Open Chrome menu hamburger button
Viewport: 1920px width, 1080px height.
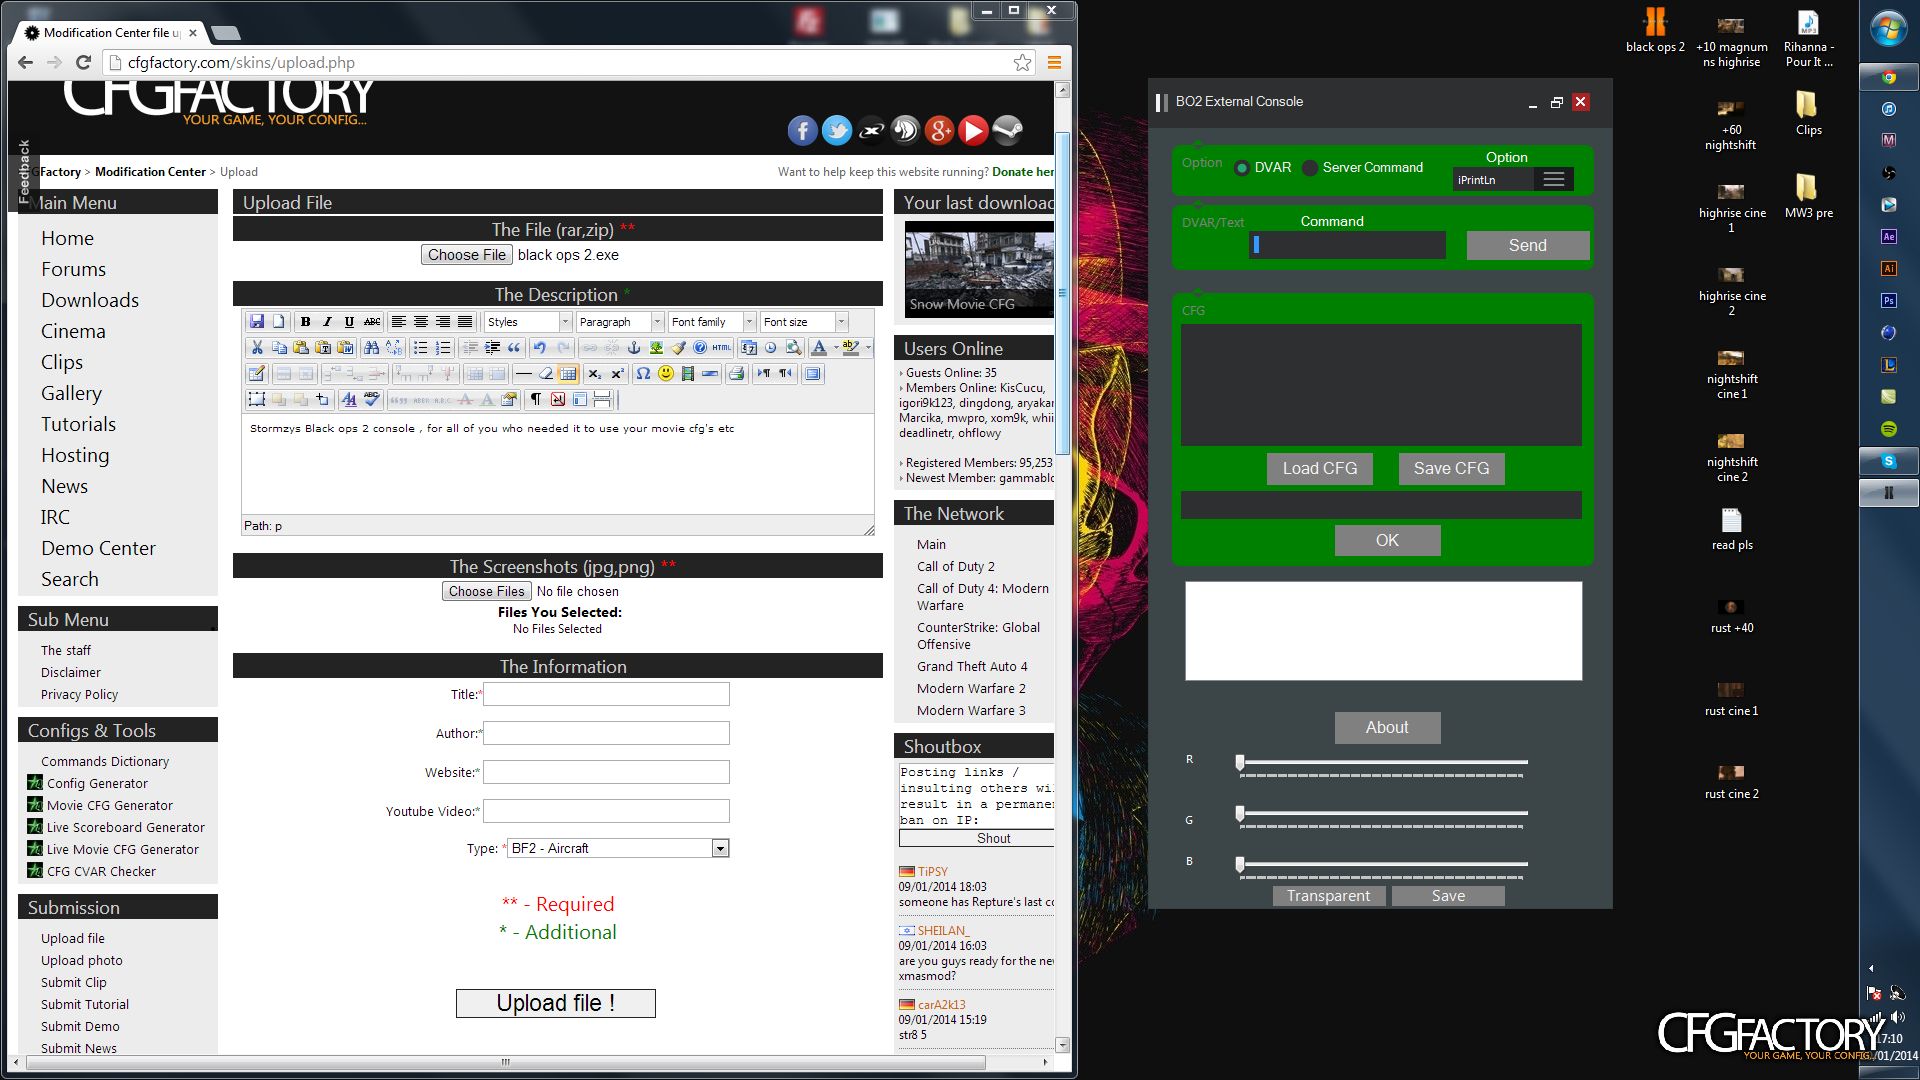(x=1054, y=63)
